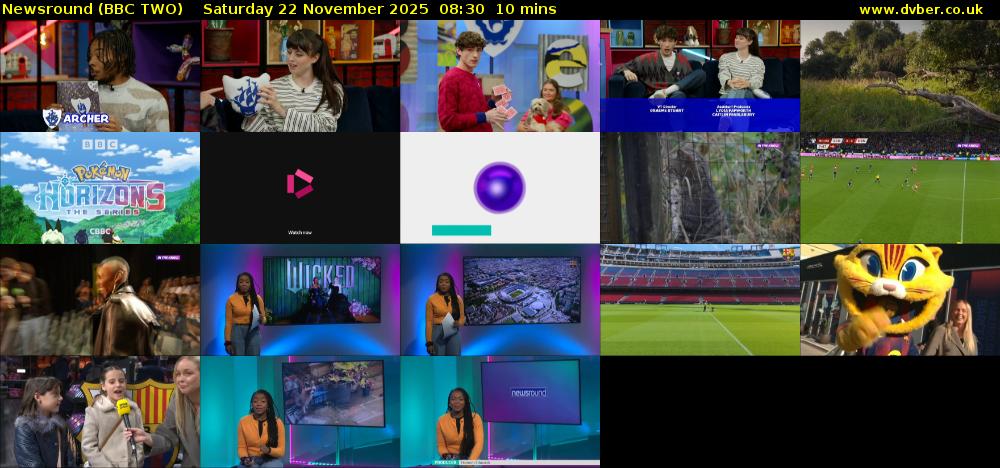The image size is (1000, 468).
Task: Select the grassy woodland nature thumbnail
Action: (x=900, y=75)
